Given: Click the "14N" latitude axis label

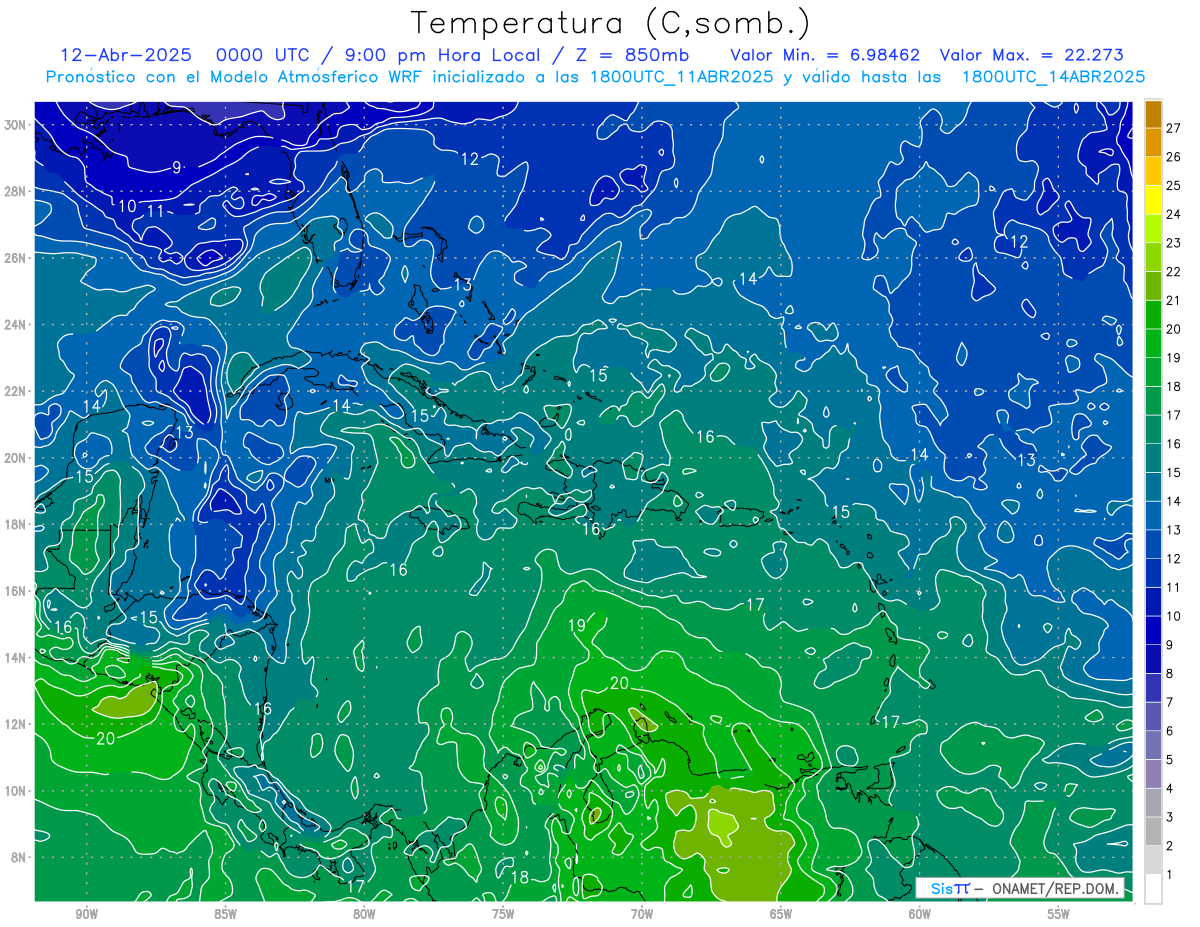Looking at the screenshot, I should pos(17,658).
